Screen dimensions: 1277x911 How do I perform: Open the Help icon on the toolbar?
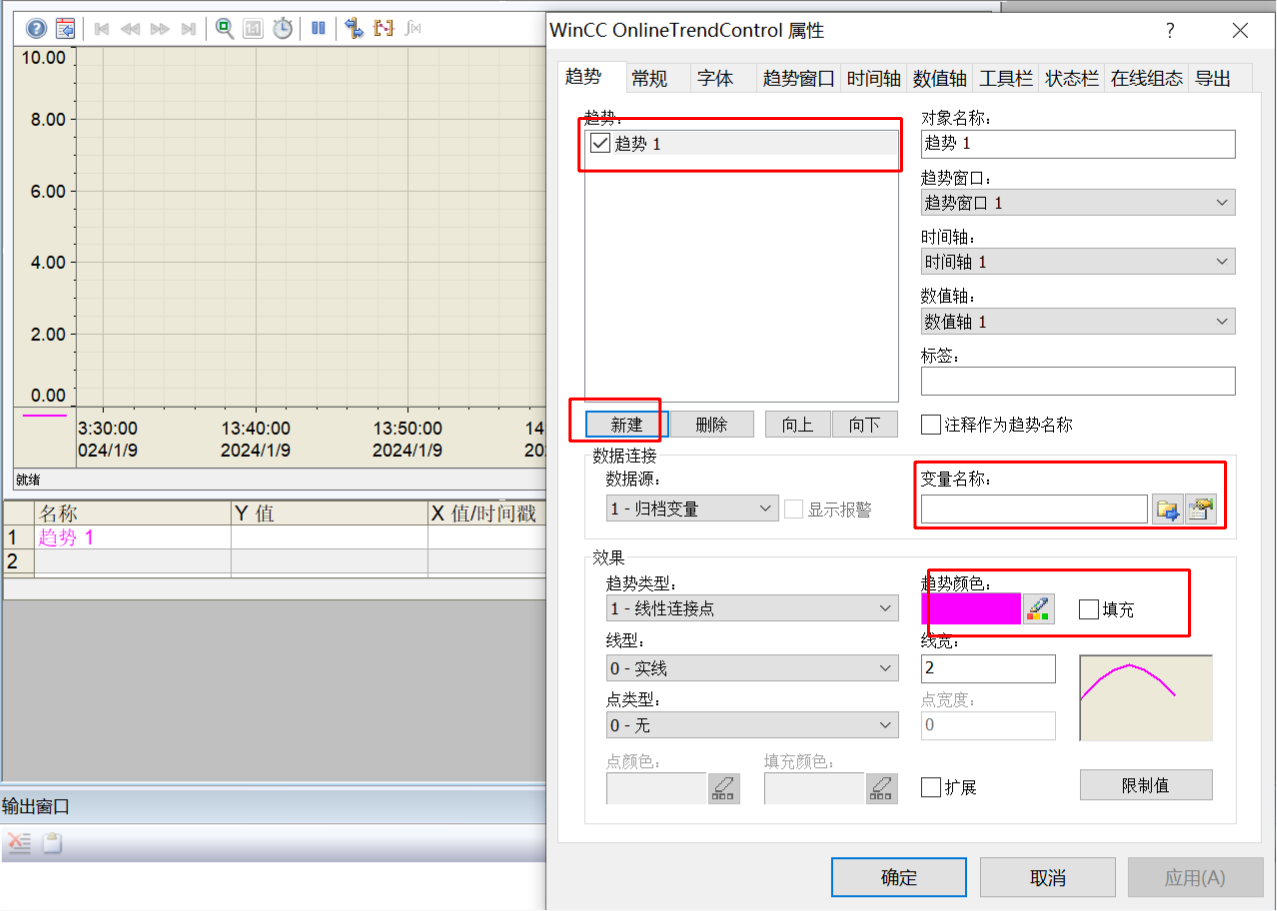37,28
